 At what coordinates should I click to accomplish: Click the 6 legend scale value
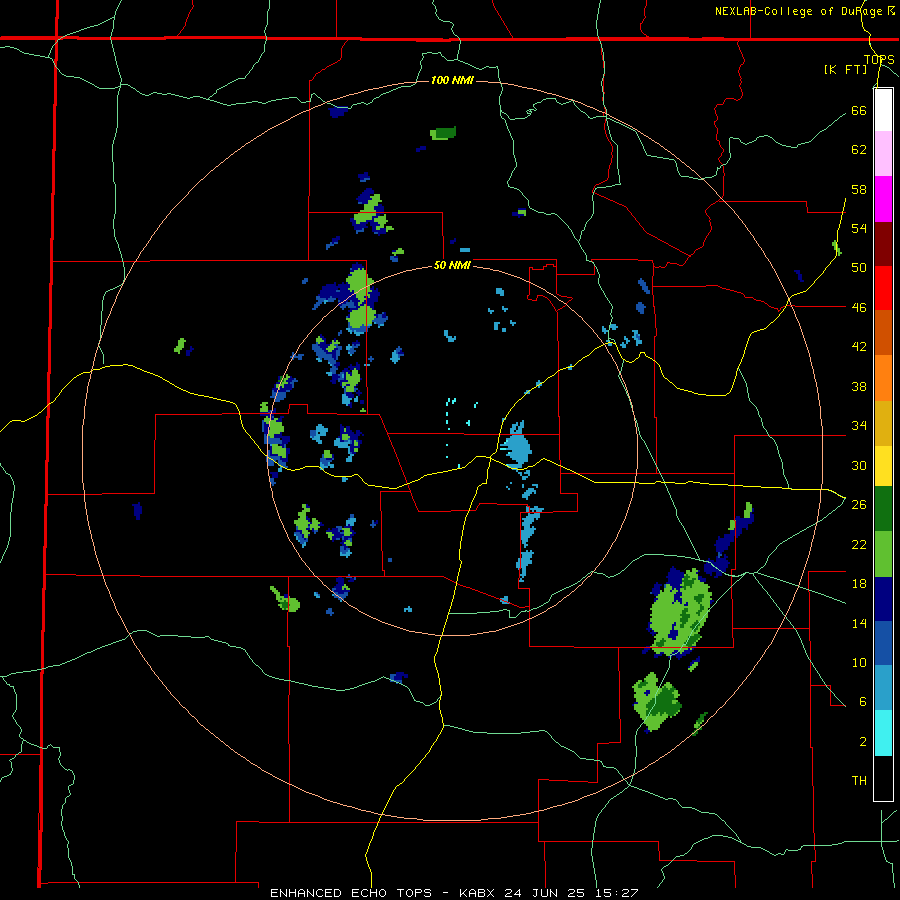point(863,702)
